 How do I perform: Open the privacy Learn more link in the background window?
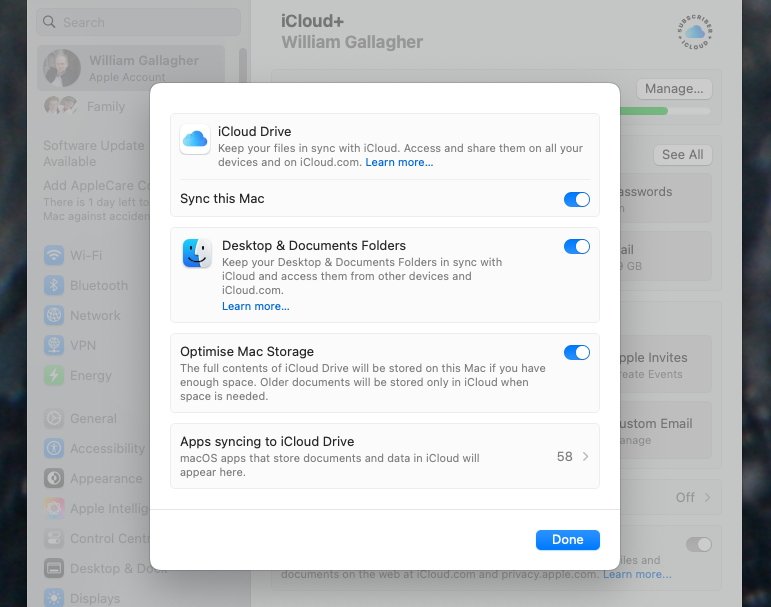pyautogui.click(x=637, y=574)
